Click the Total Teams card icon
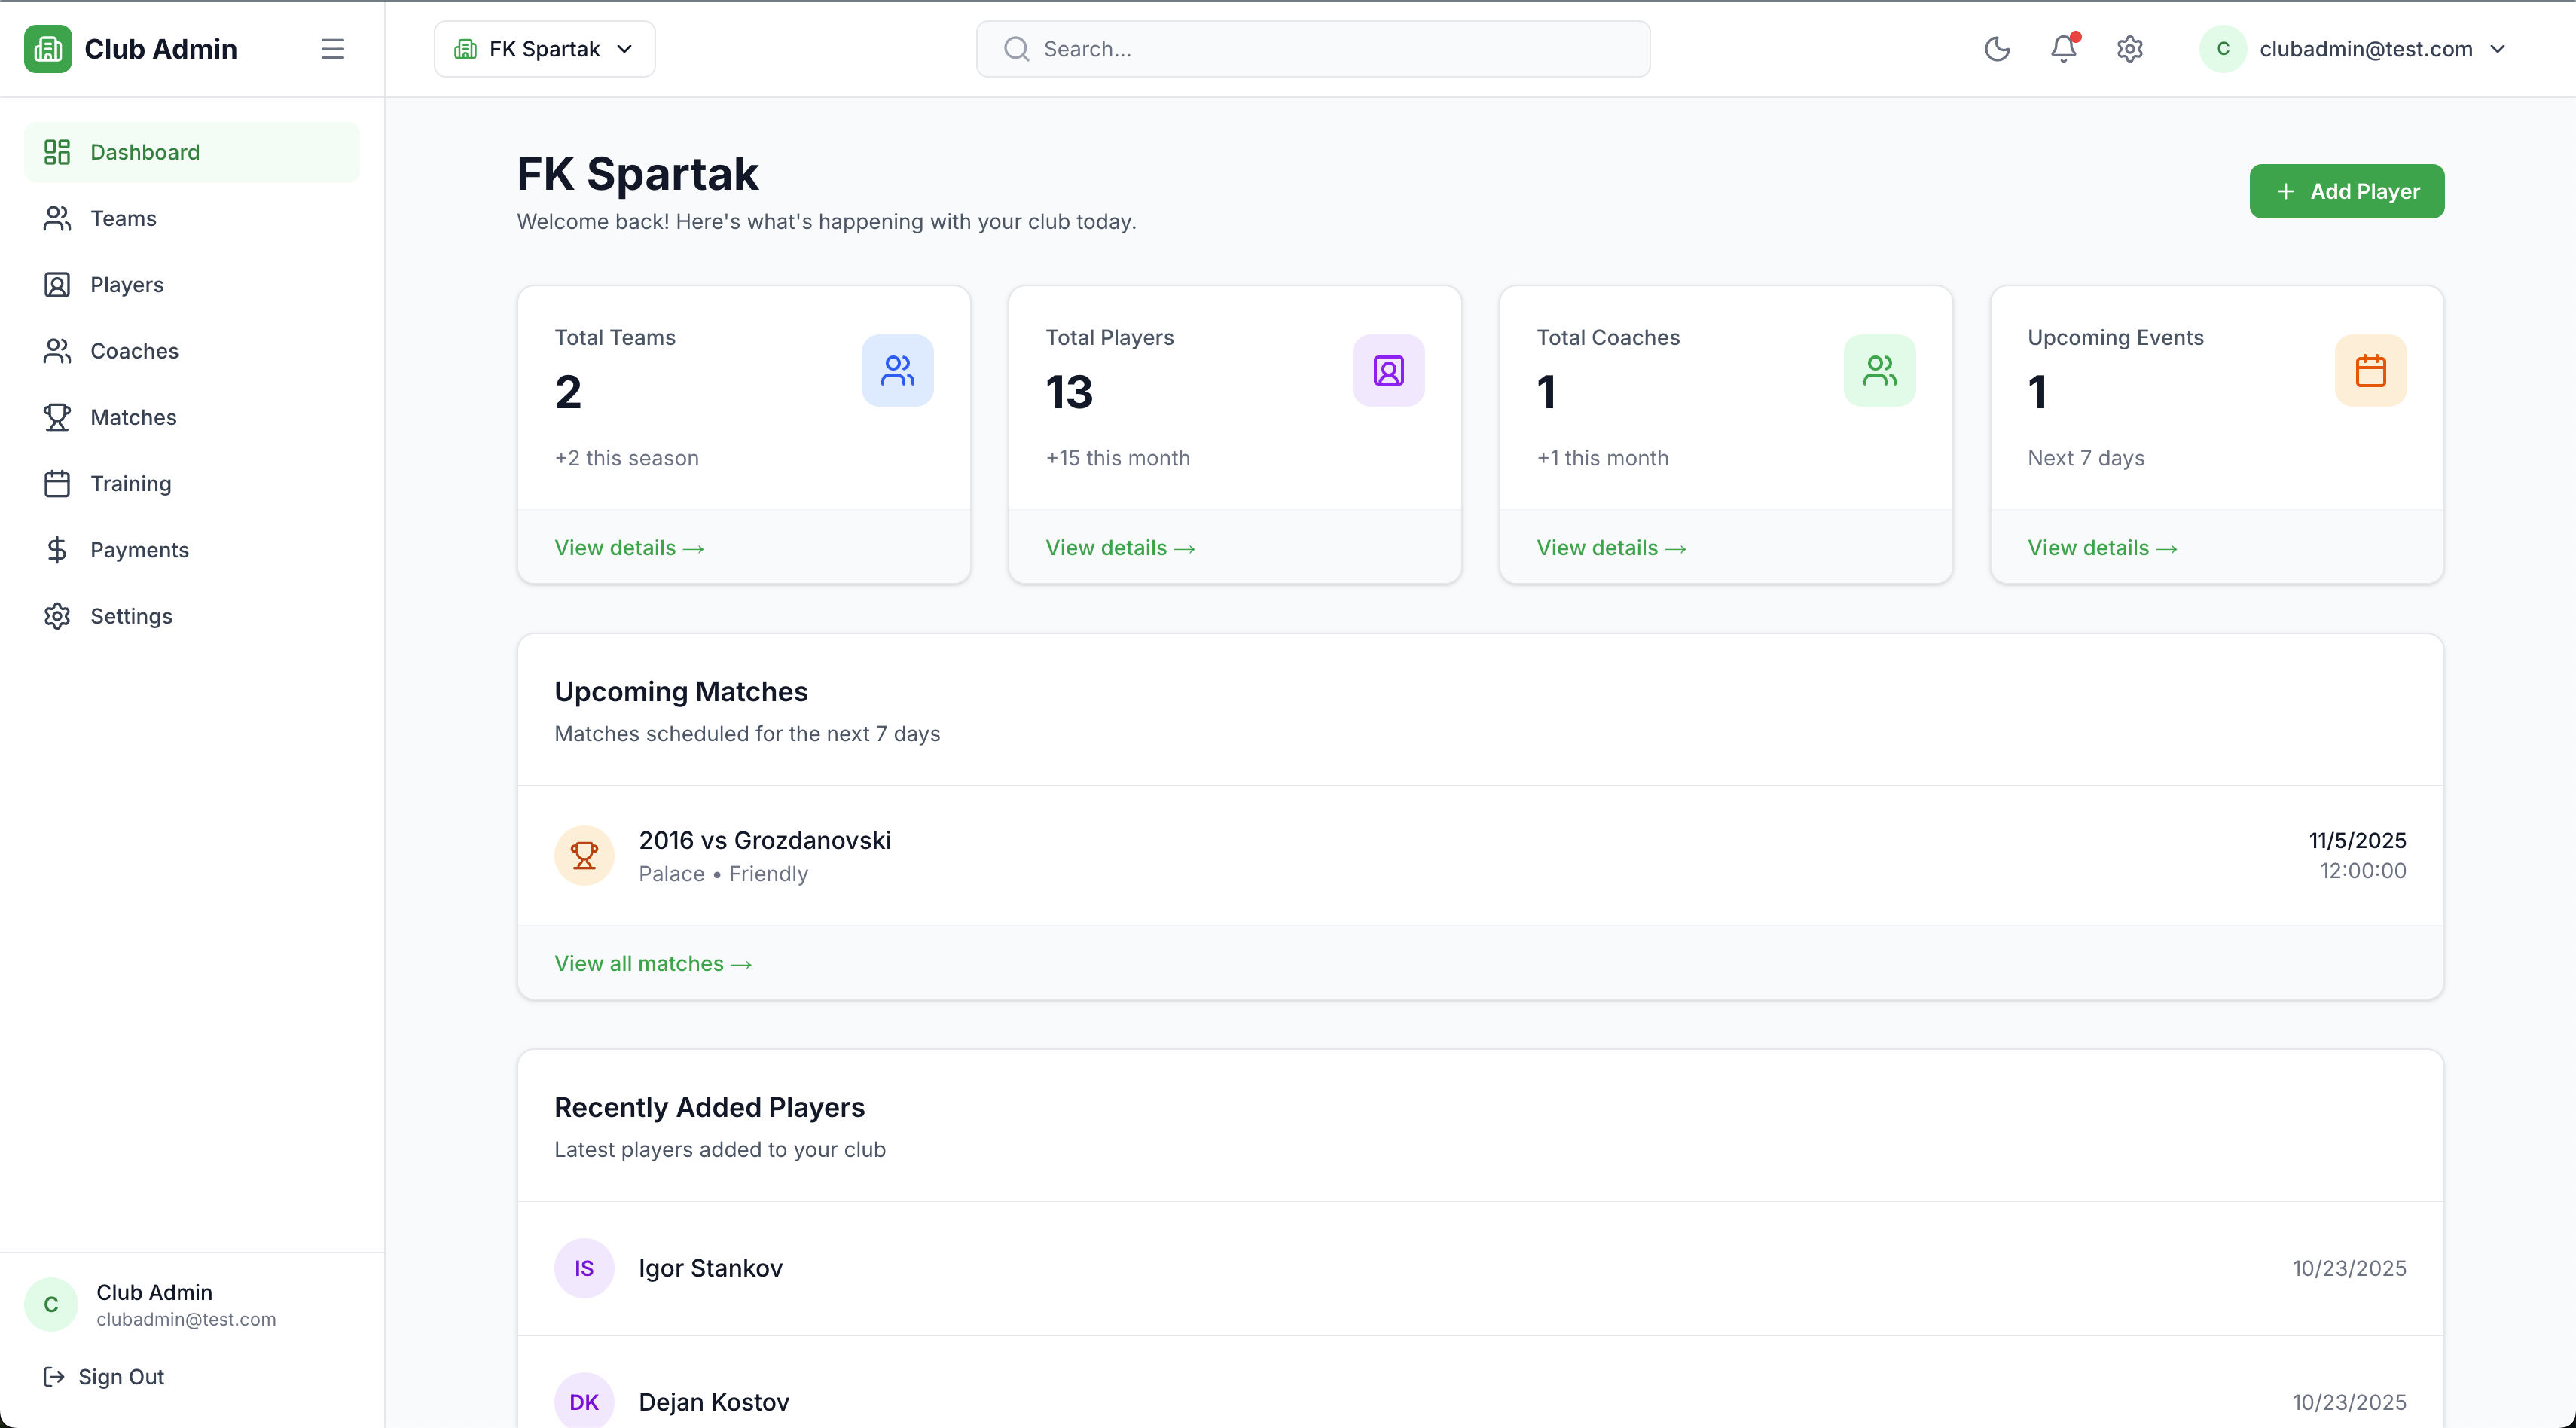This screenshot has width=2576, height=1428. (x=897, y=371)
